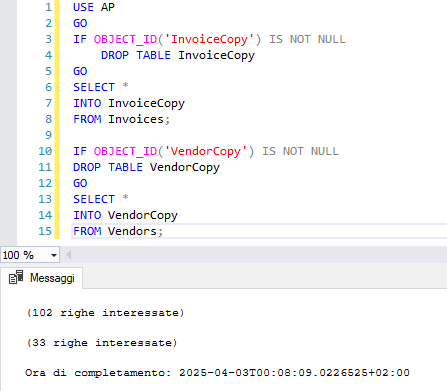Click 'FROM Vendors;' text
Viewport: 447px width, 391px height.
[118, 231]
